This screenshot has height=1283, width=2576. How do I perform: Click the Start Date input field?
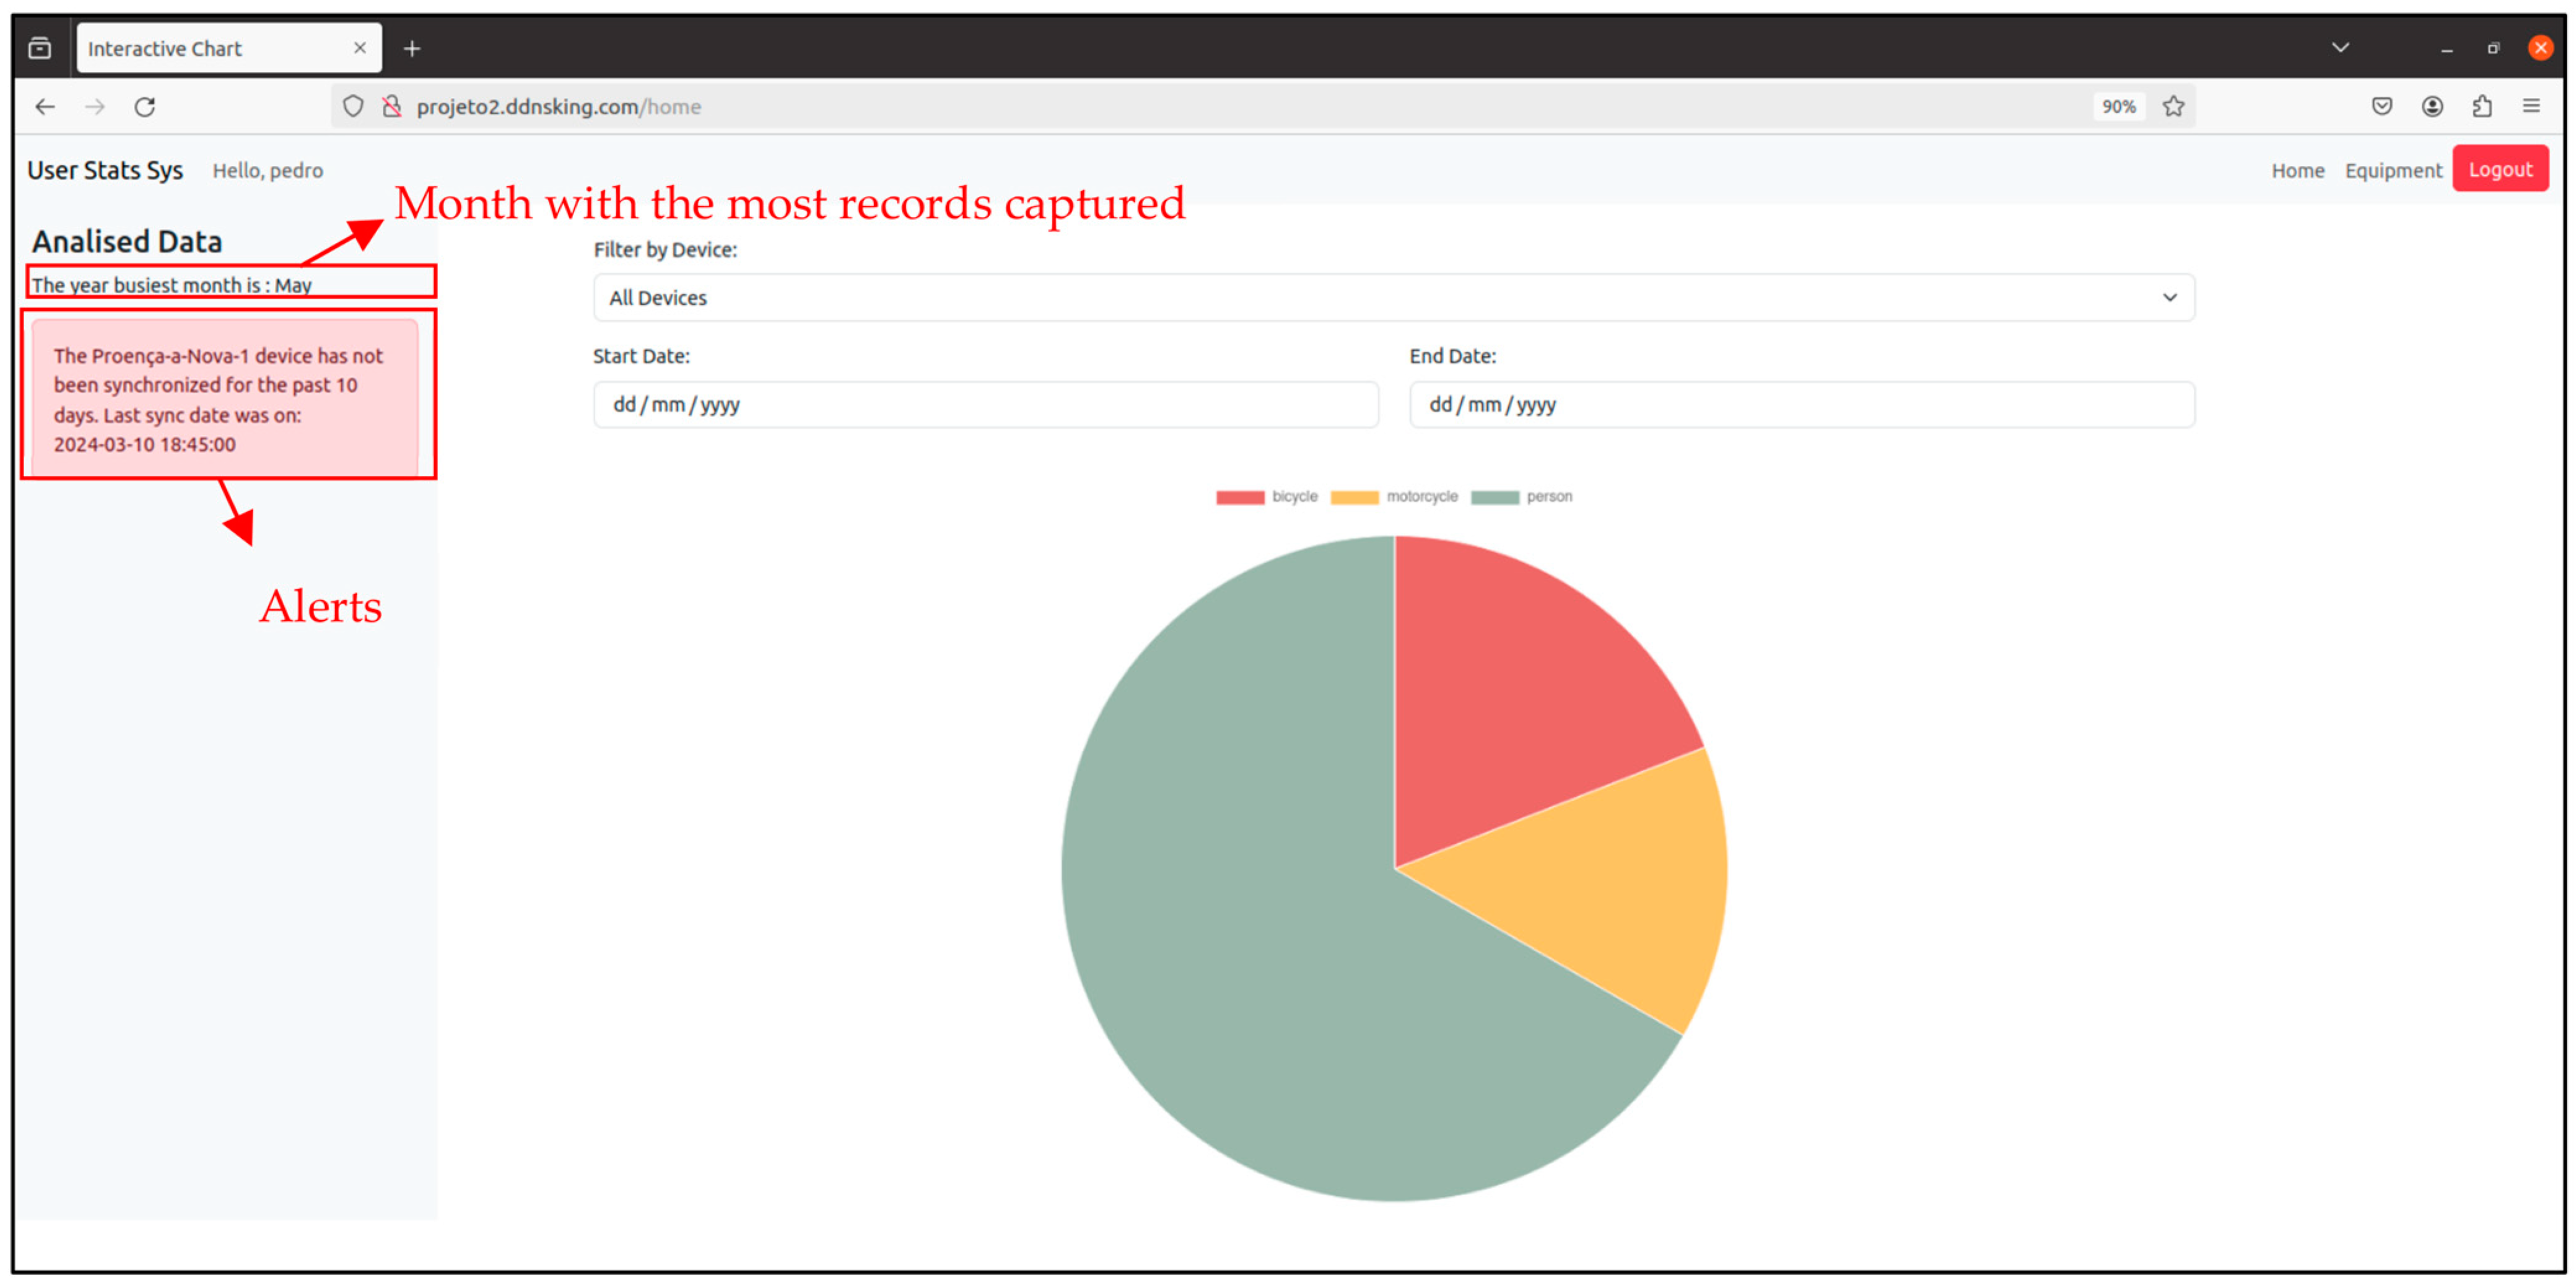[x=985, y=405]
